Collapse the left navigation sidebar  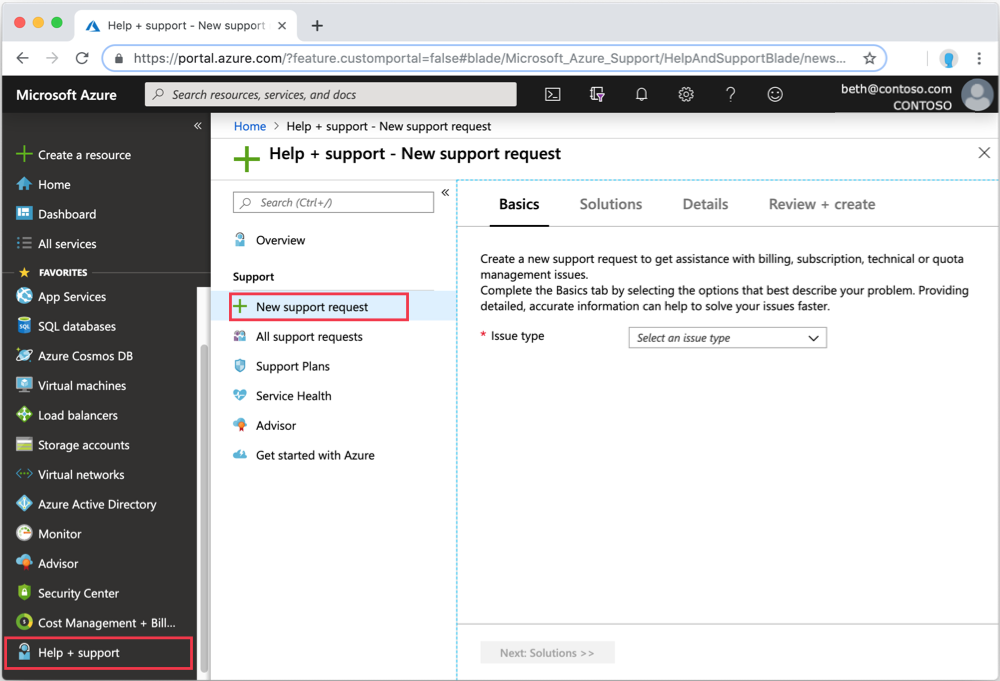click(197, 126)
